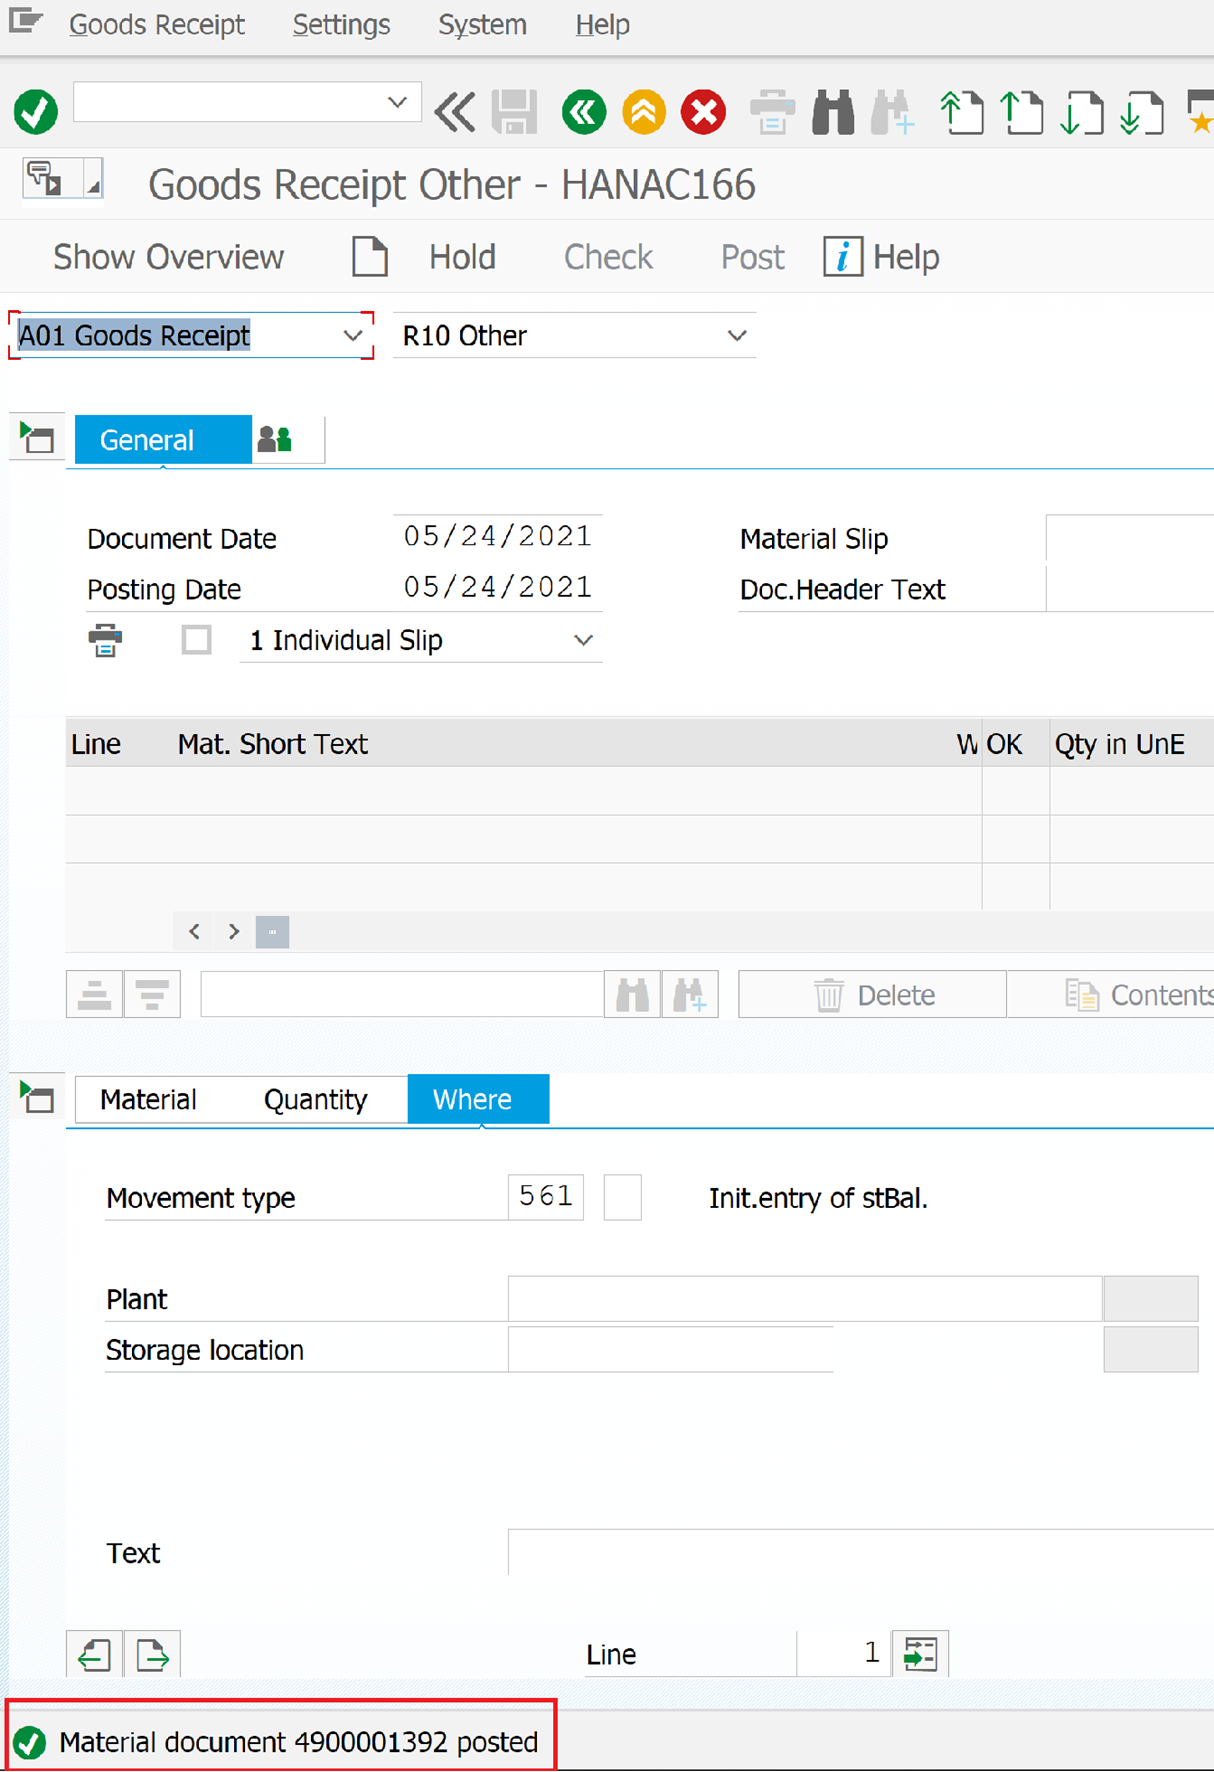This screenshot has width=1214, height=1772.
Task: Click the go-to-line icon next to Line field
Action: click(920, 1654)
